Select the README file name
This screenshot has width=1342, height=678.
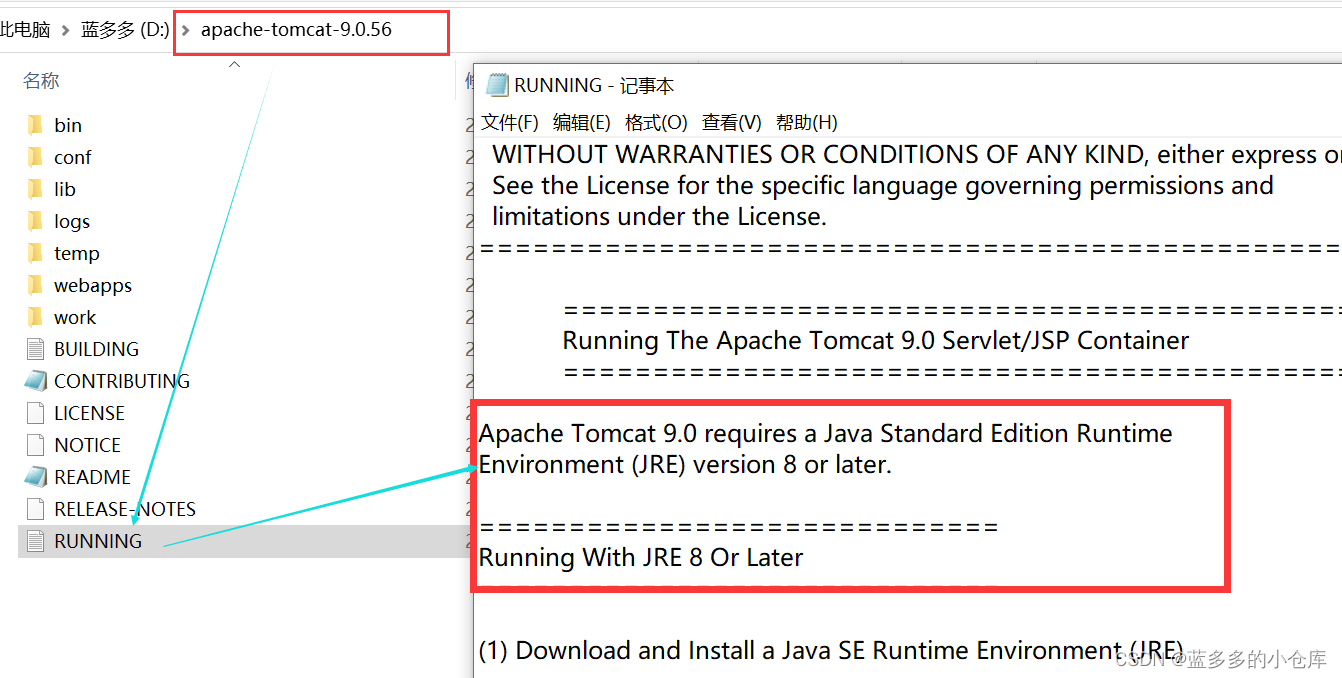tap(92, 477)
